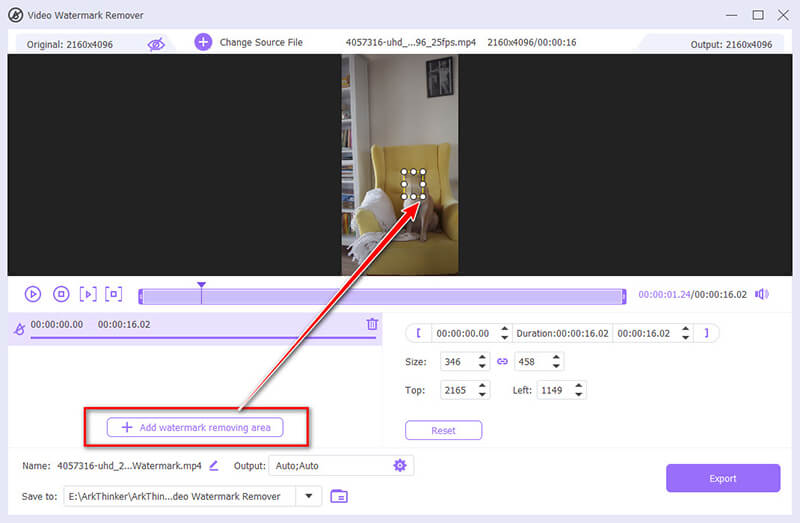Increase the Left position value
Viewport: 800px width, 523px height.
point(579,386)
